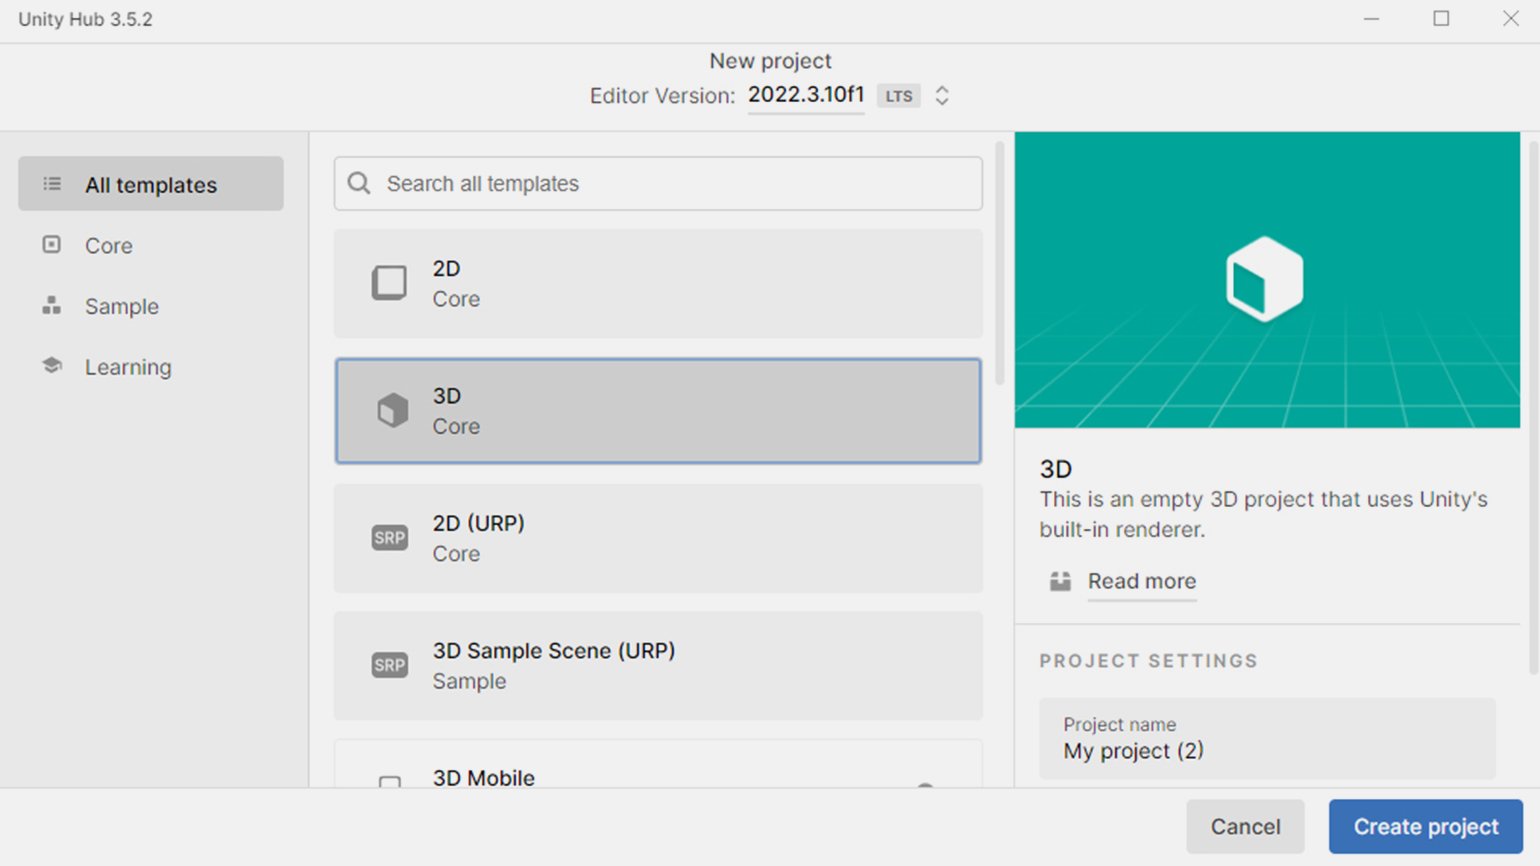Open the Read more link
1540x866 pixels.
click(x=1141, y=581)
